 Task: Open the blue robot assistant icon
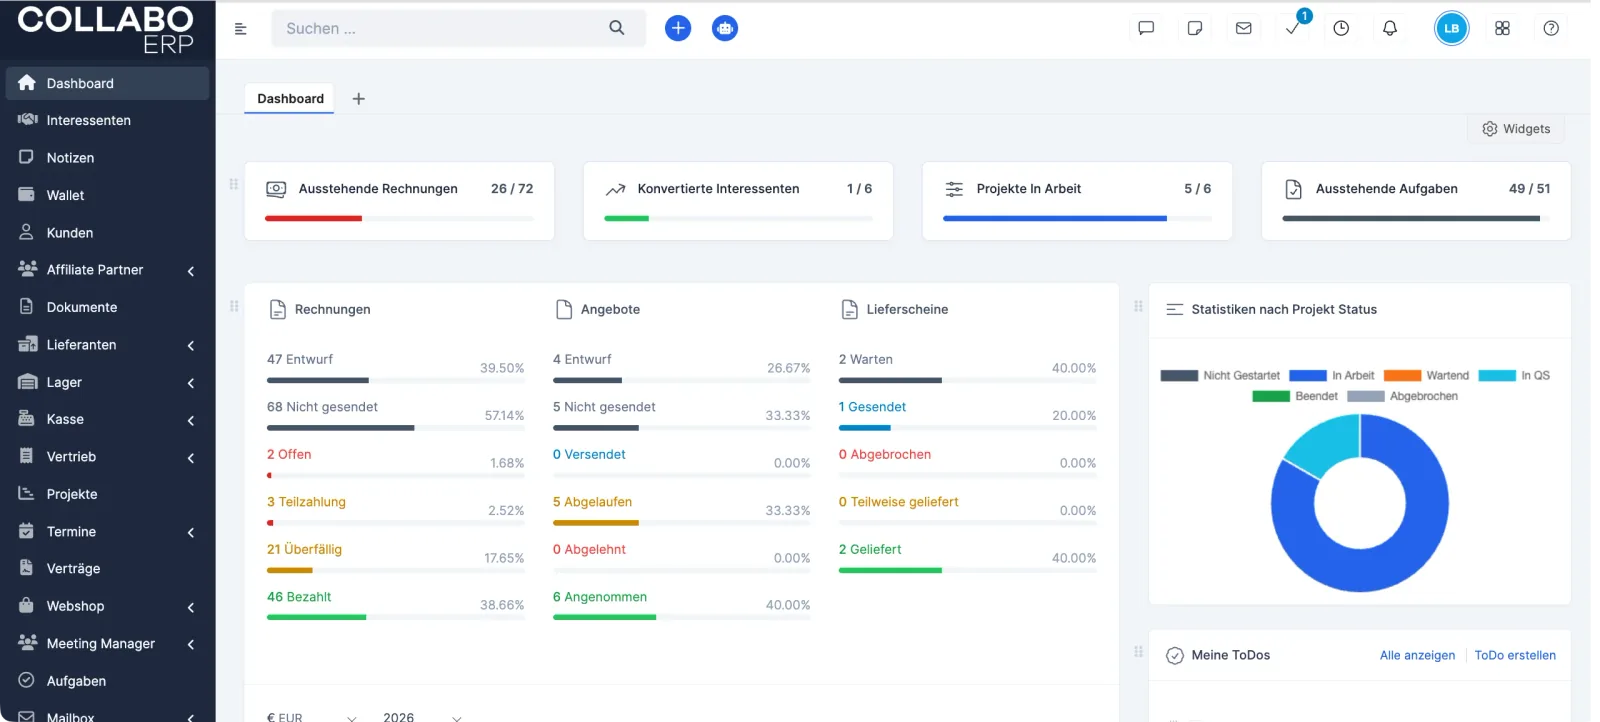[725, 28]
